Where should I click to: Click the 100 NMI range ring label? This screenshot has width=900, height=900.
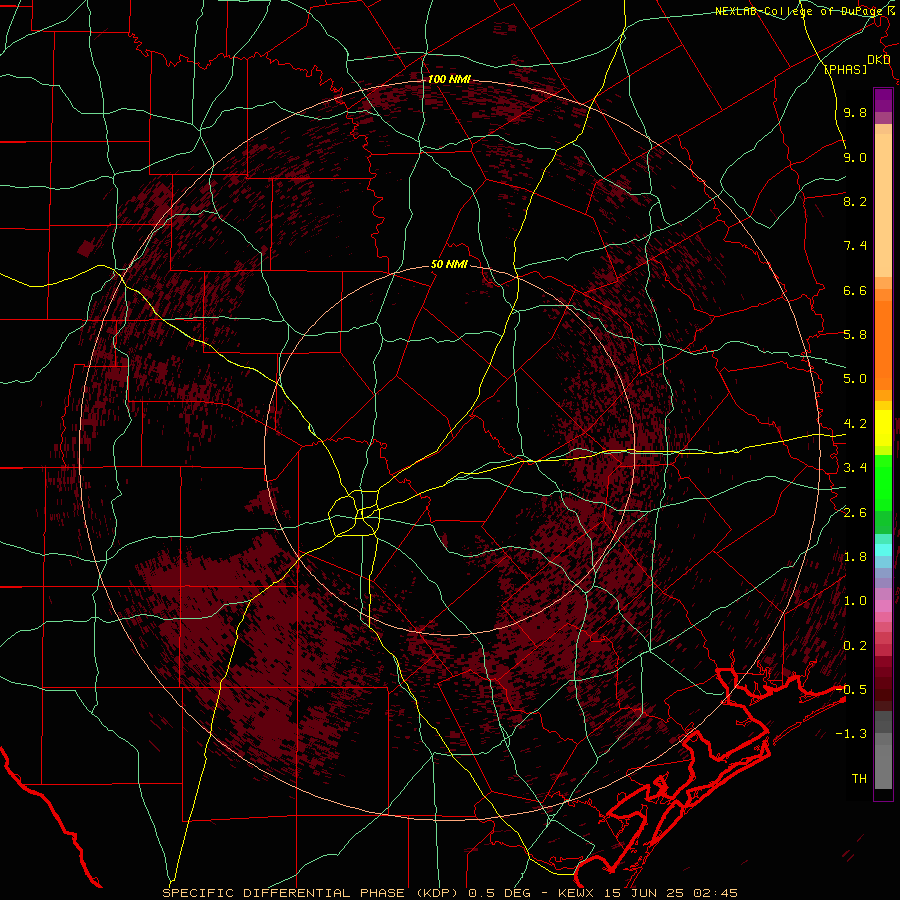pos(449,79)
